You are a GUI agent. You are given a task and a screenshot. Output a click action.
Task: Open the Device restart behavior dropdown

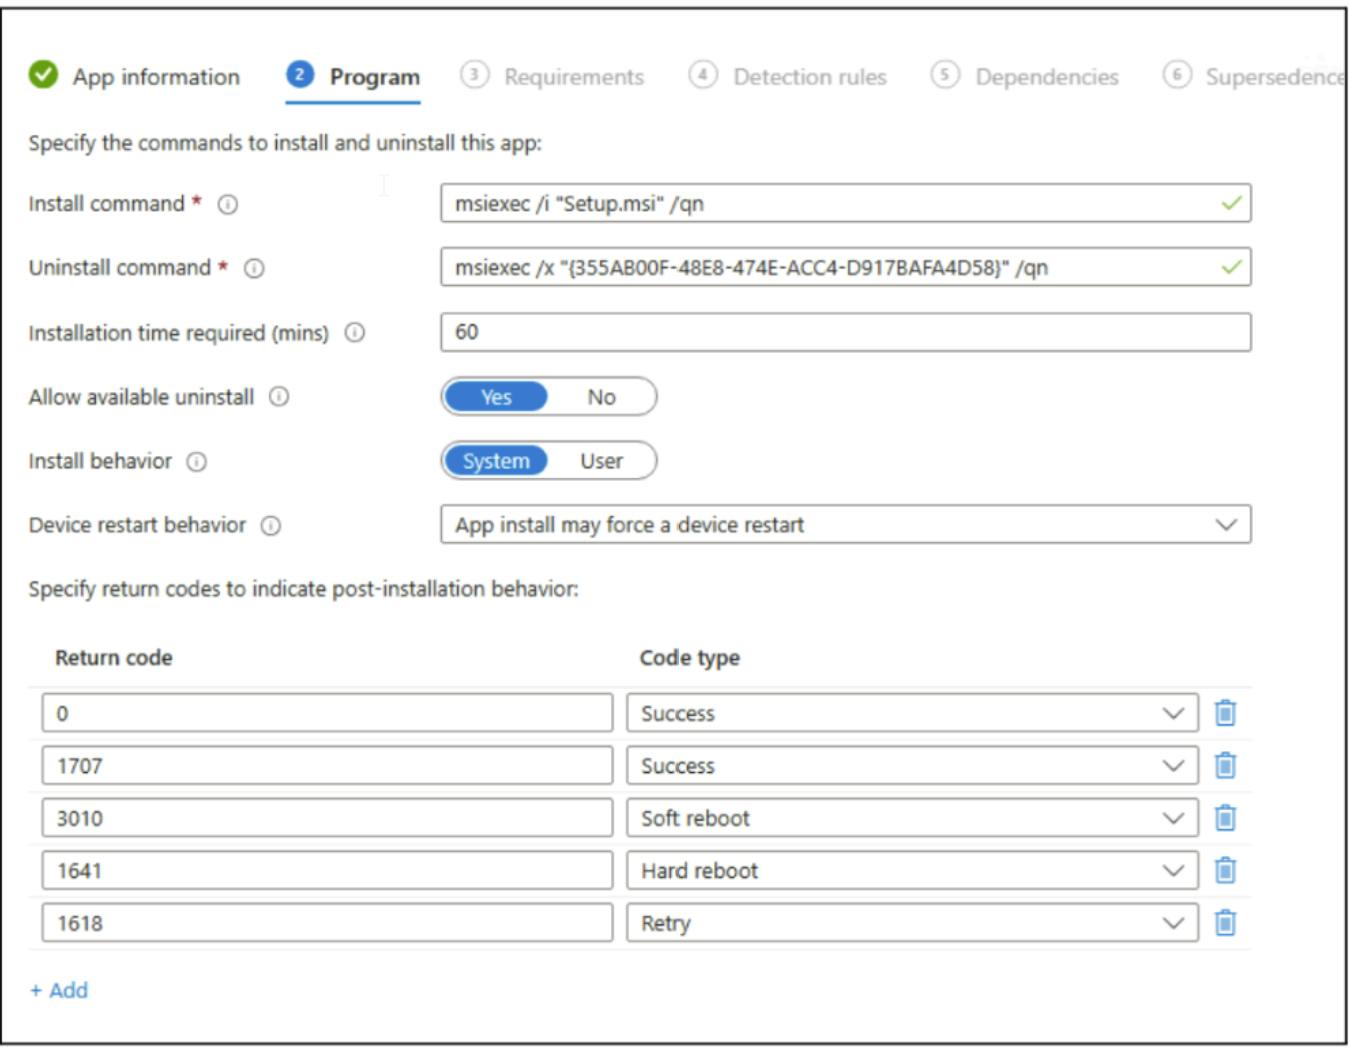point(845,525)
